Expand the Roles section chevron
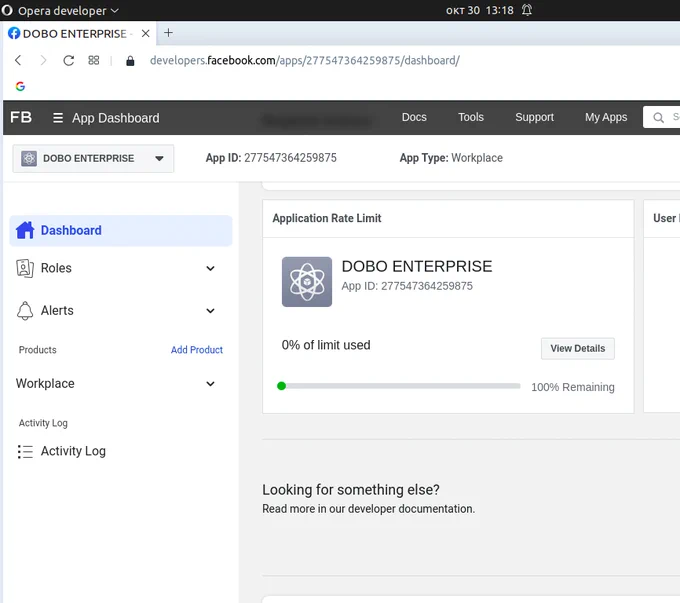 point(210,269)
